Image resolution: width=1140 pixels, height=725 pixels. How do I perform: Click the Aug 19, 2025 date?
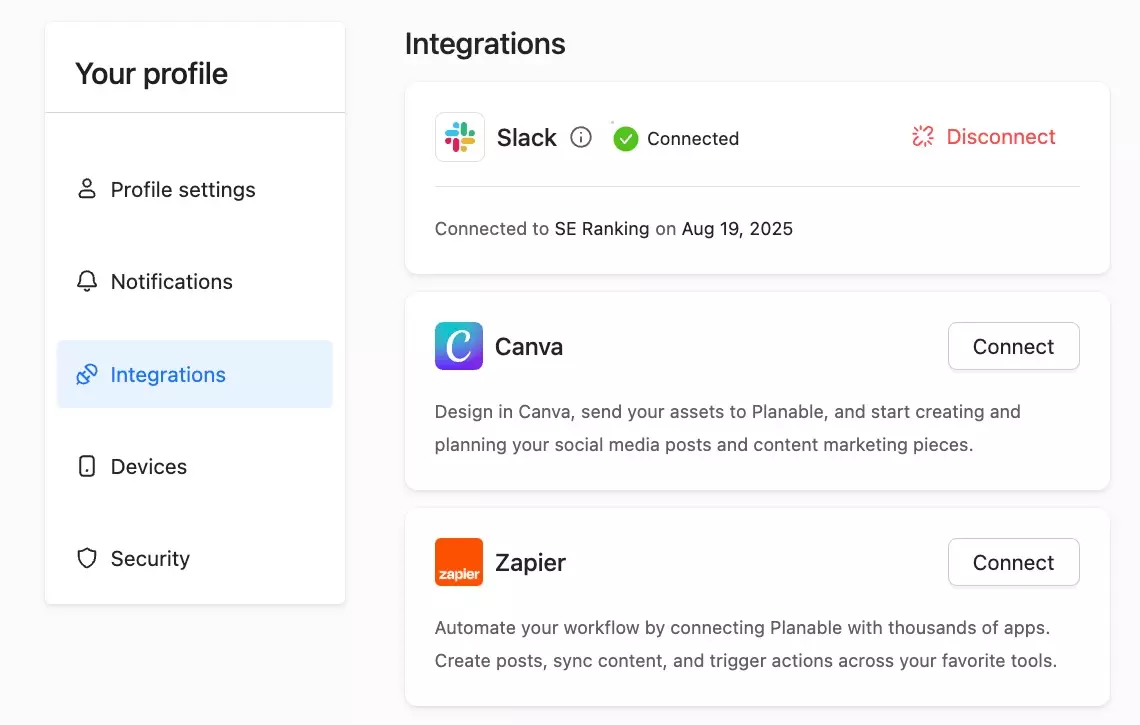[737, 228]
